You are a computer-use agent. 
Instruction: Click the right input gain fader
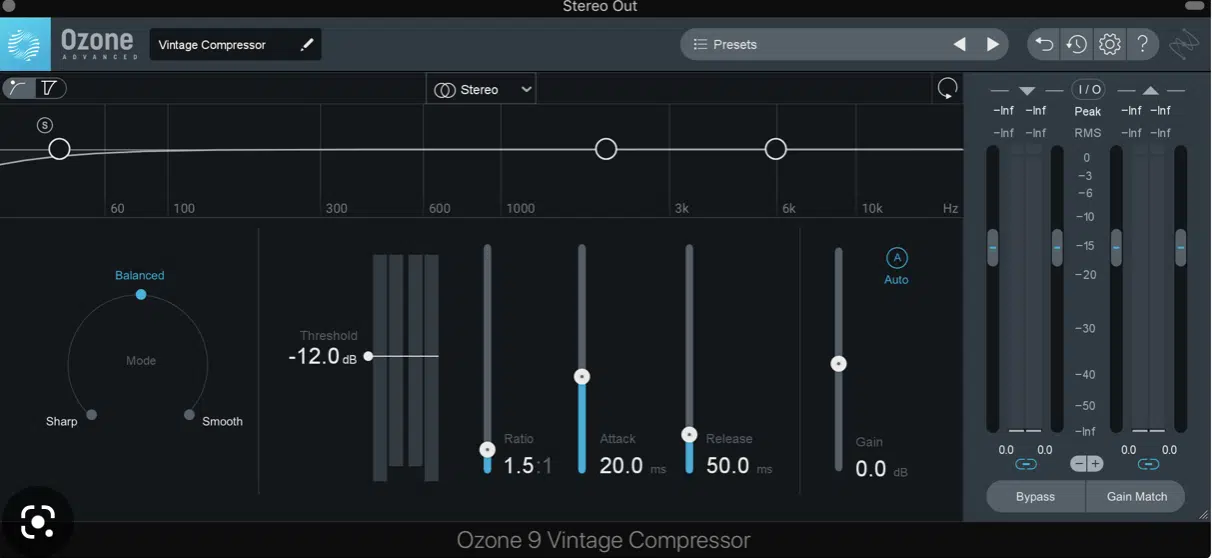pos(1057,247)
